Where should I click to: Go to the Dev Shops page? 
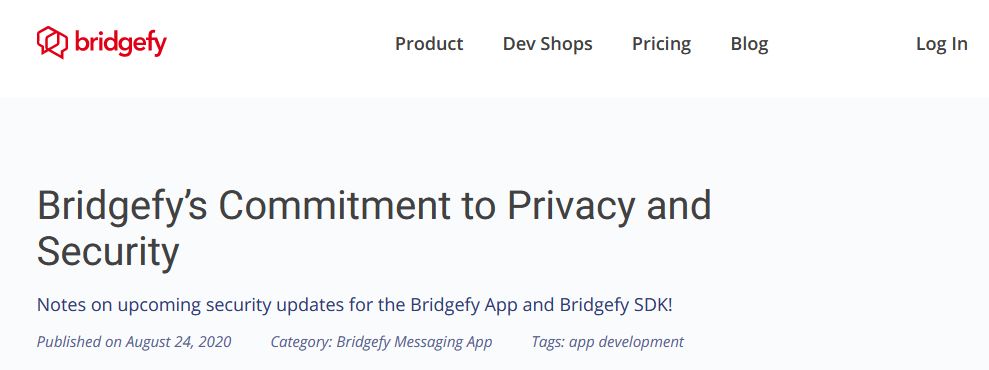[547, 43]
